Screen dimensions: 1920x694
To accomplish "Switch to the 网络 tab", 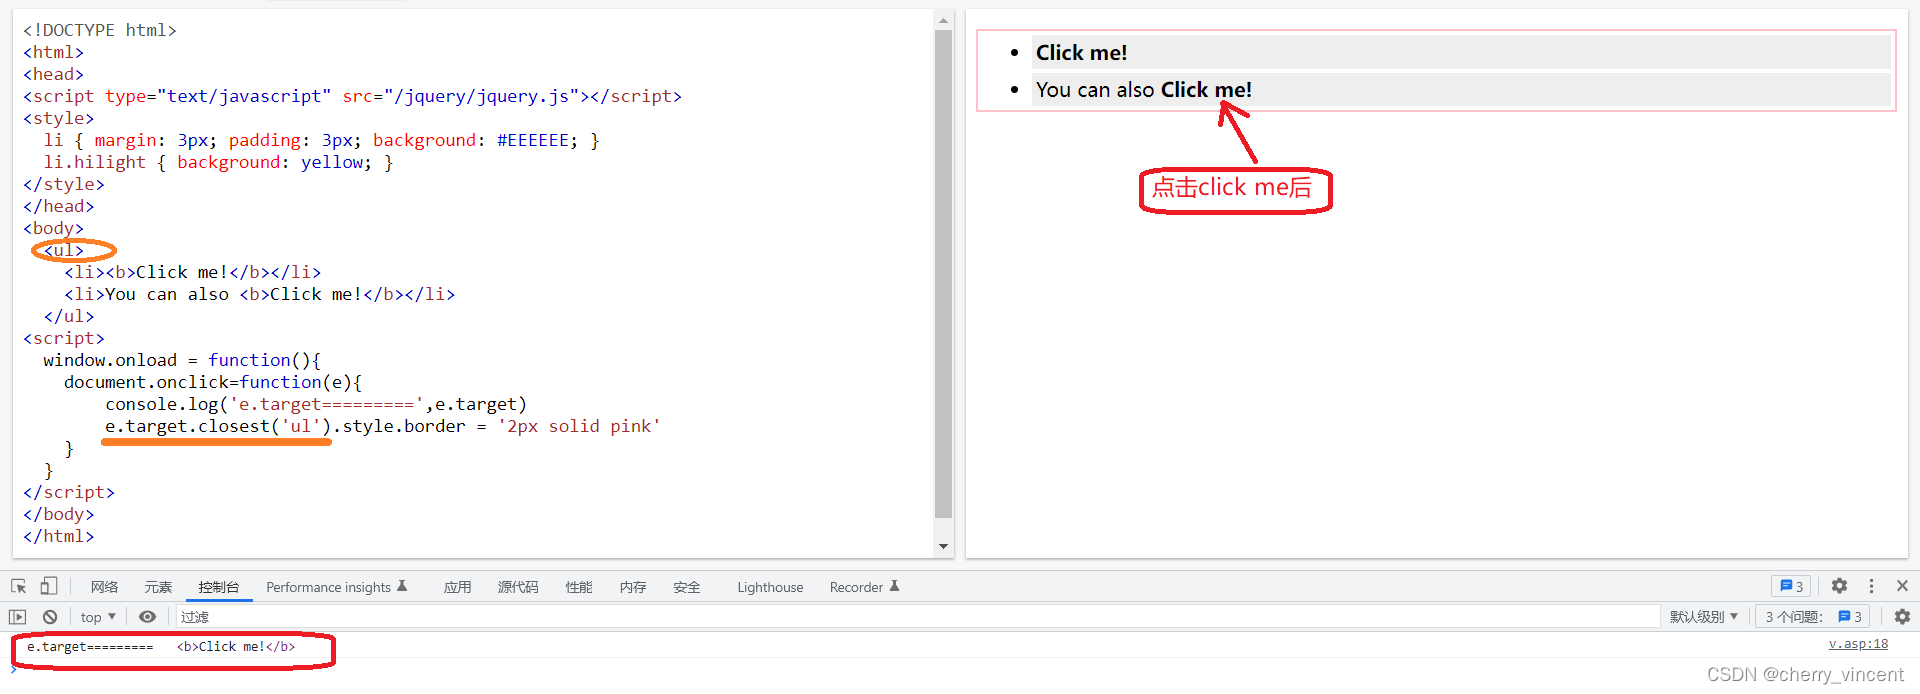I will pyautogui.click(x=104, y=587).
